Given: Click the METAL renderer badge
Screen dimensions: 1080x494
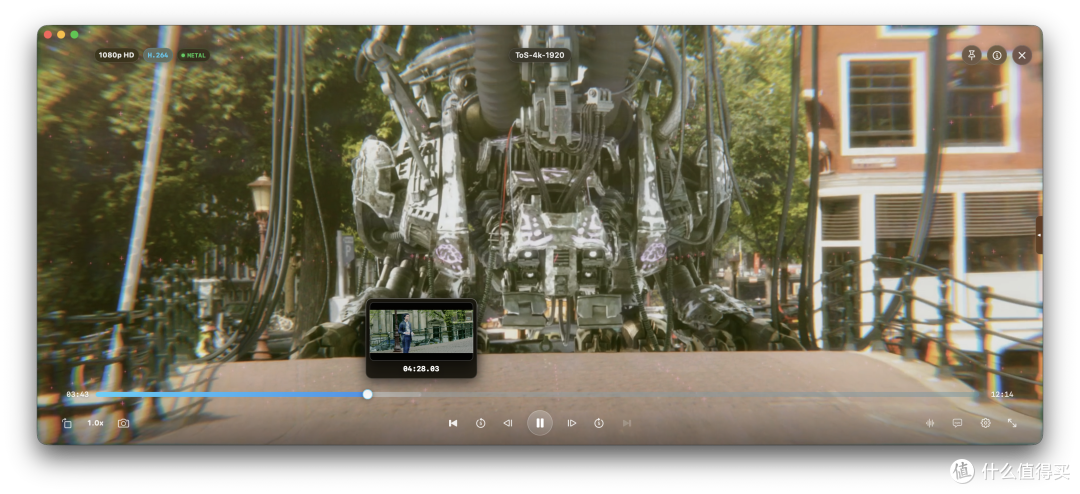Looking at the screenshot, I should (194, 55).
